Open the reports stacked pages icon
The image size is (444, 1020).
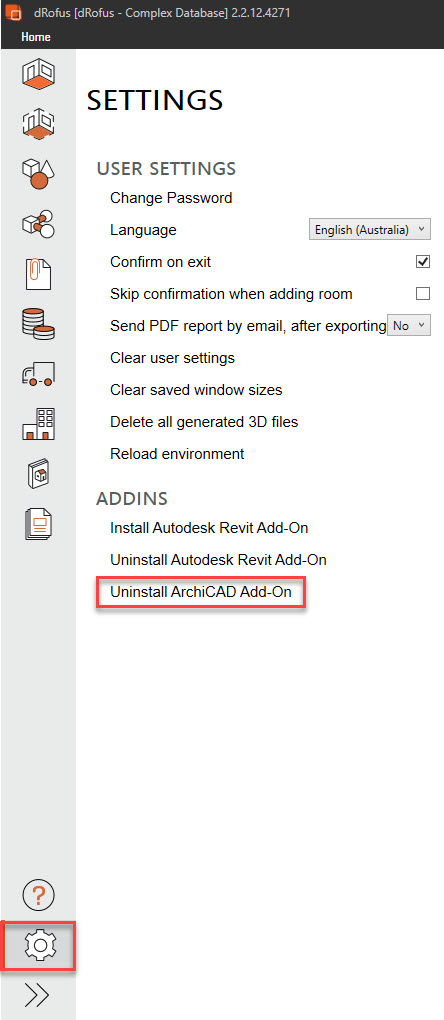click(38, 524)
